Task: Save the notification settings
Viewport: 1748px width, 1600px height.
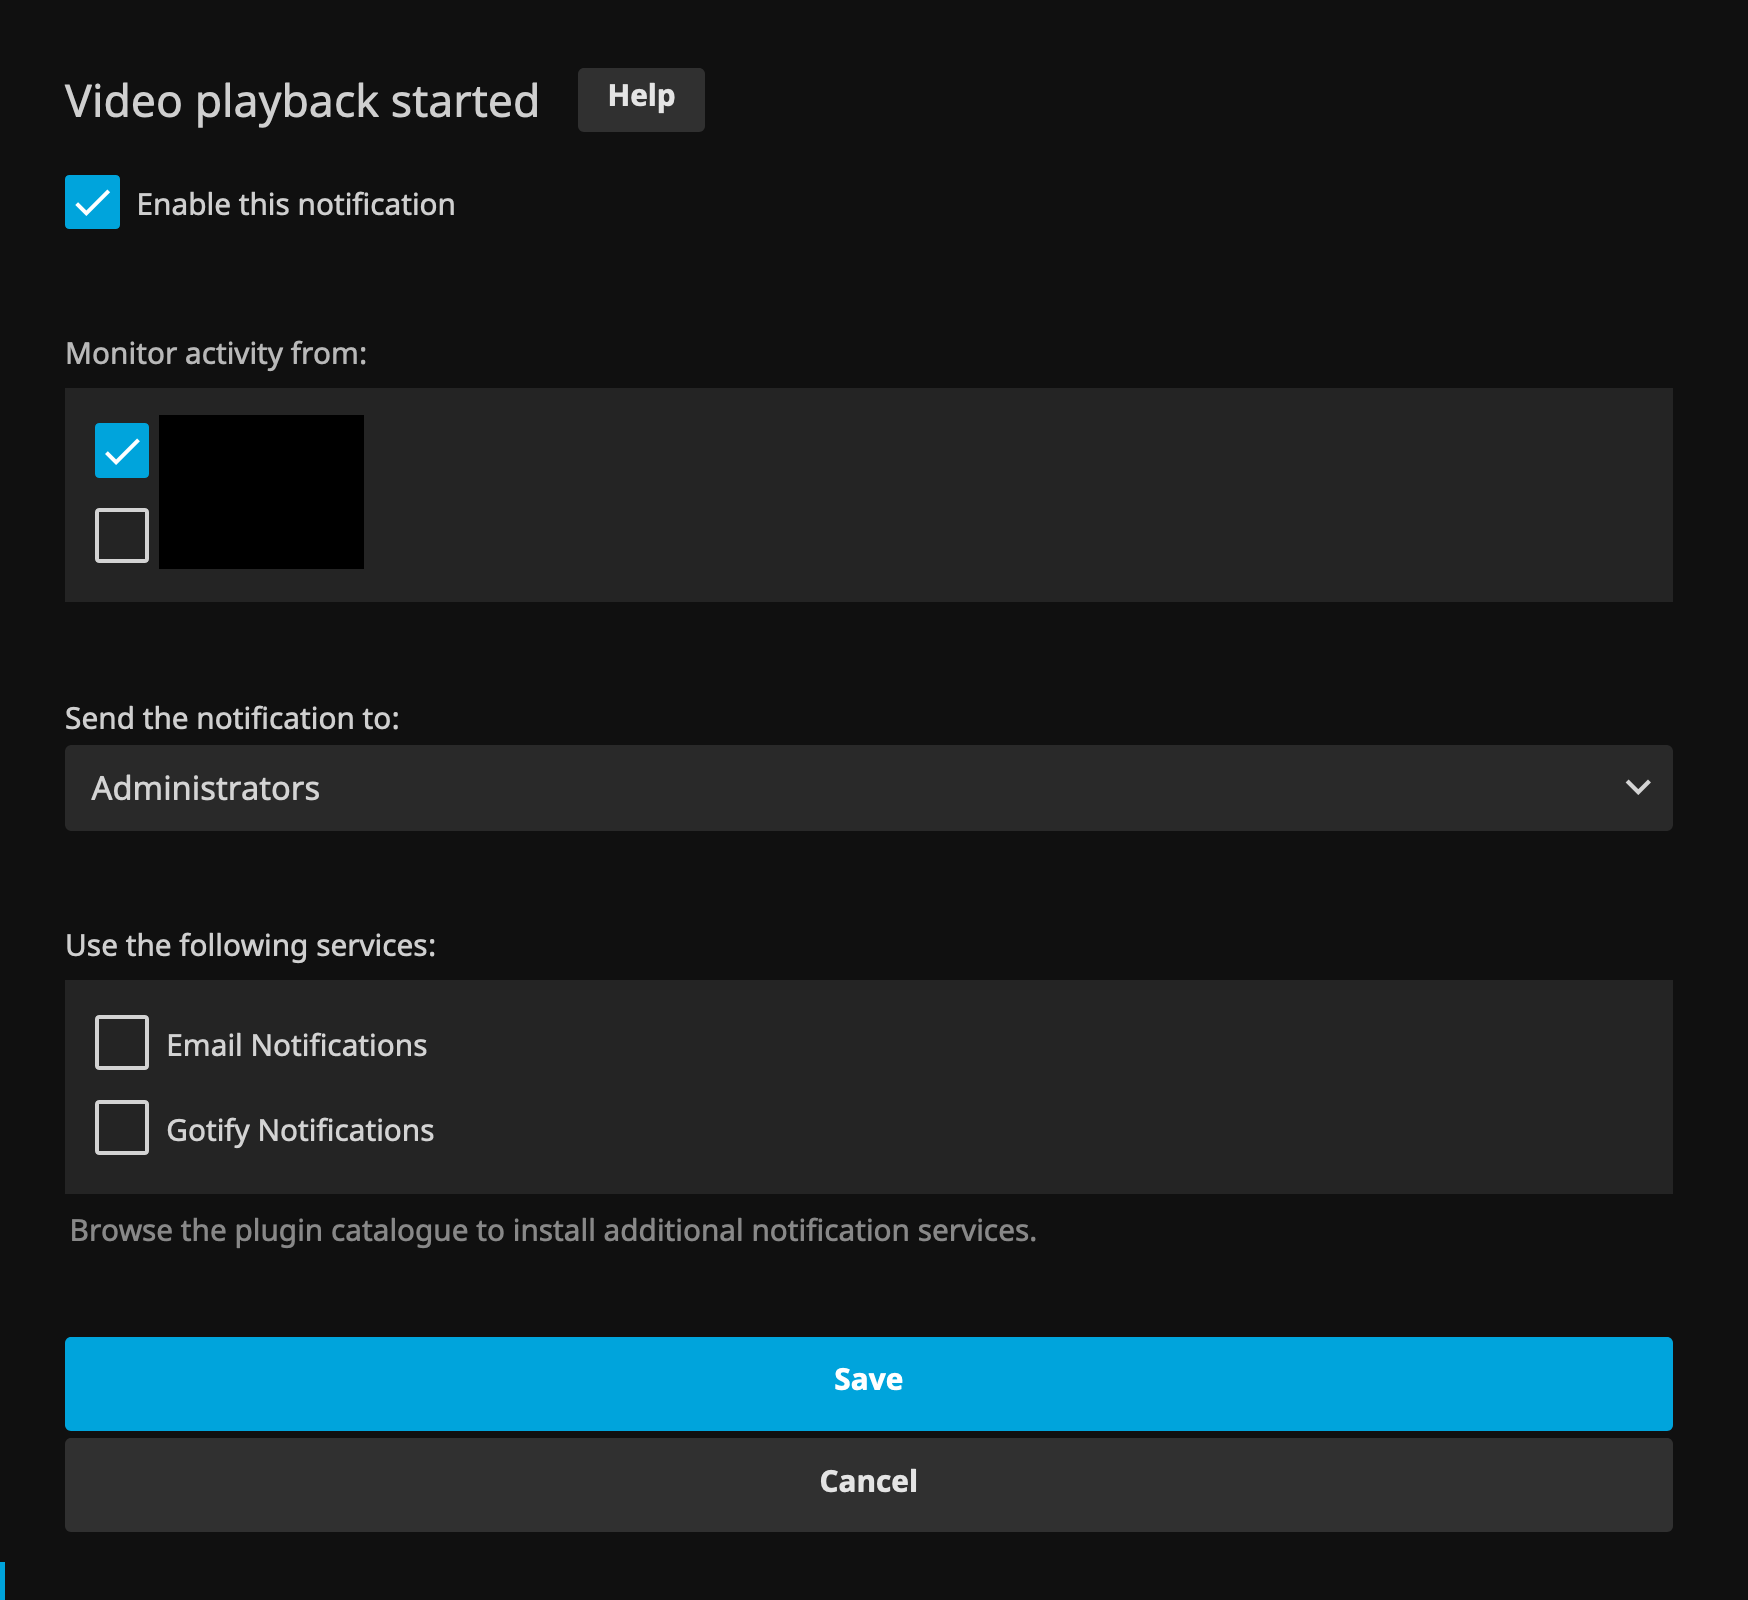Action: pos(868,1383)
